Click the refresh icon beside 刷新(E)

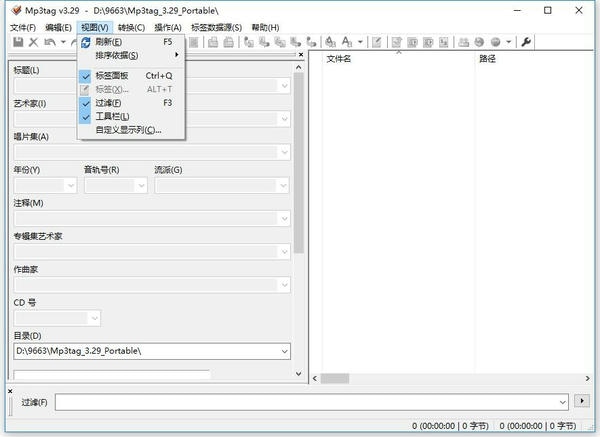(86, 42)
